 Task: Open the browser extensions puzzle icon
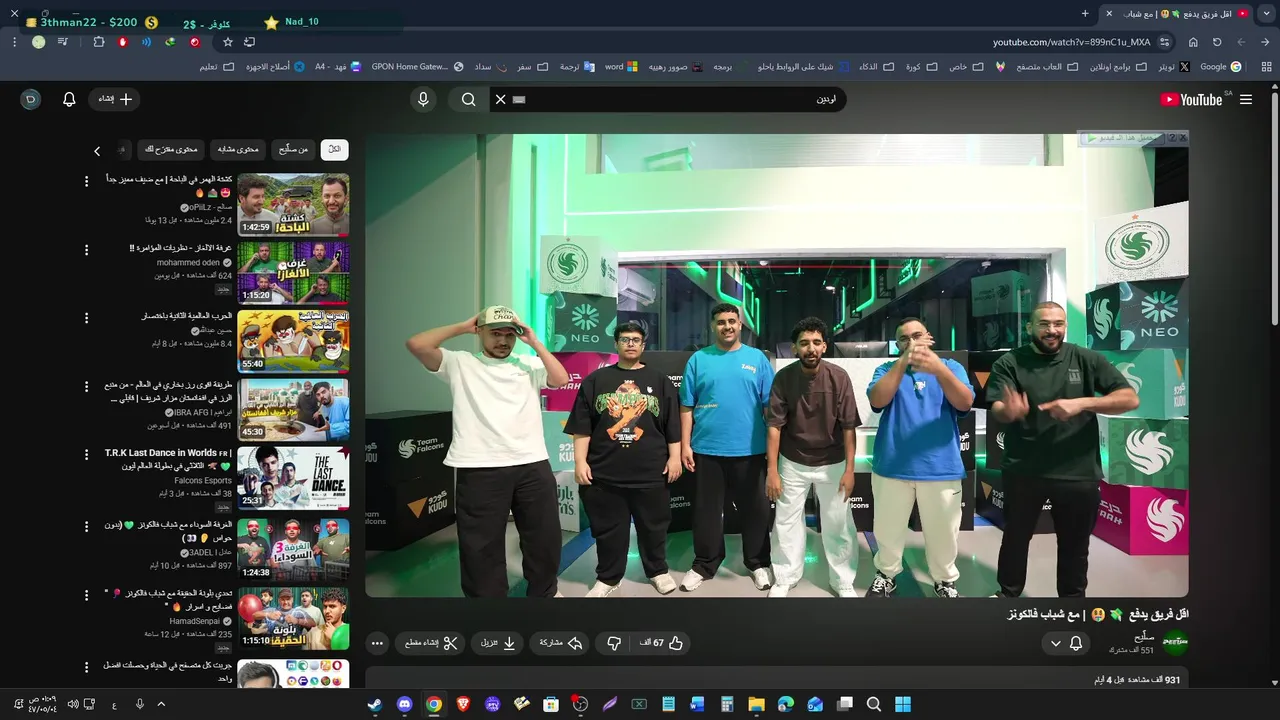pos(98,42)
